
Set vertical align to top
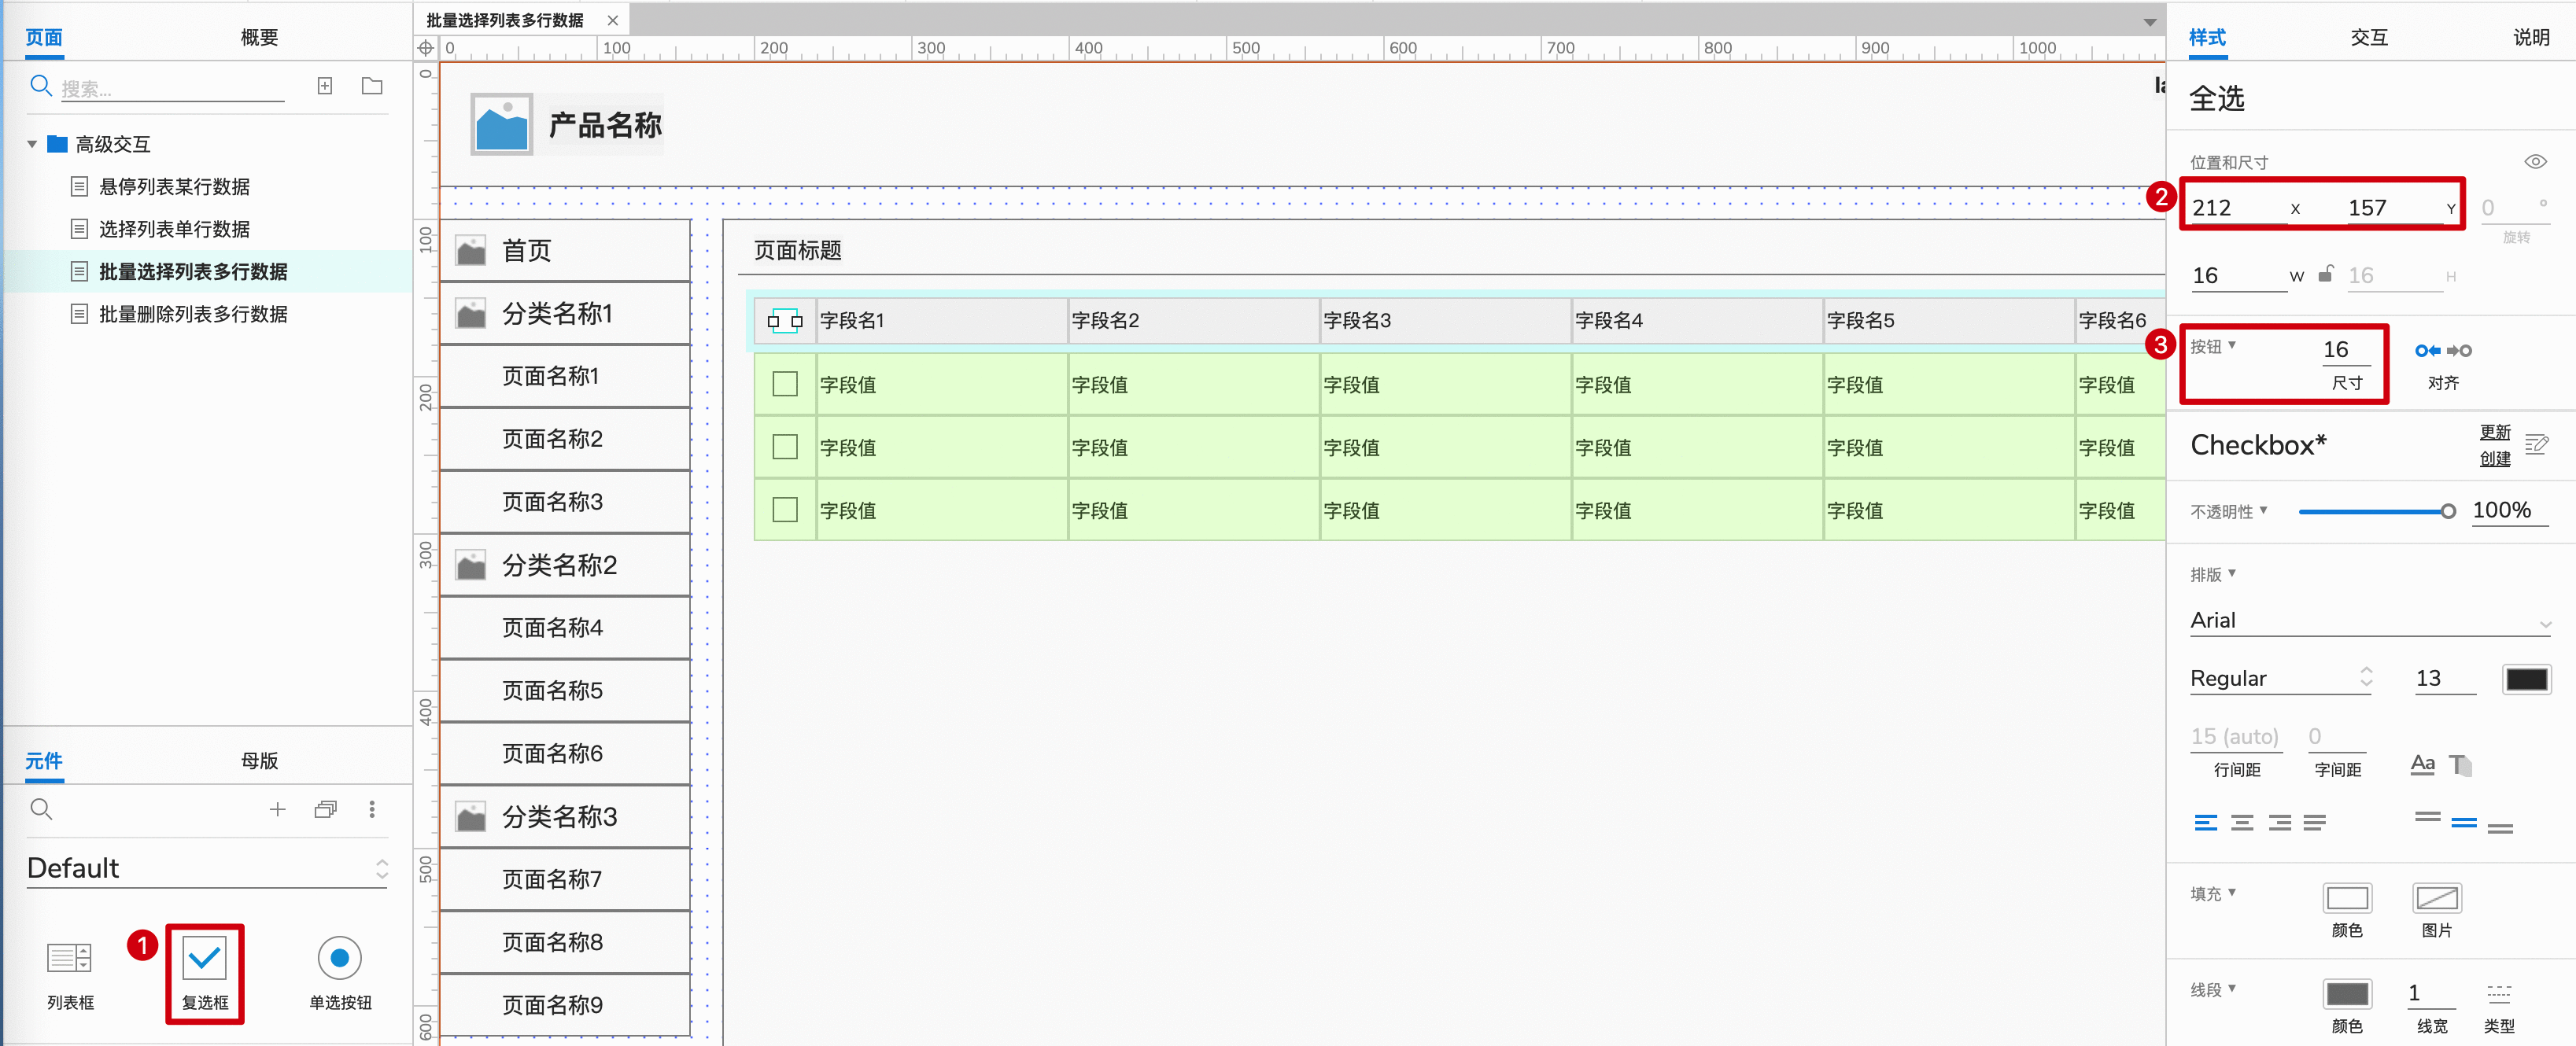click(2428, 817)
